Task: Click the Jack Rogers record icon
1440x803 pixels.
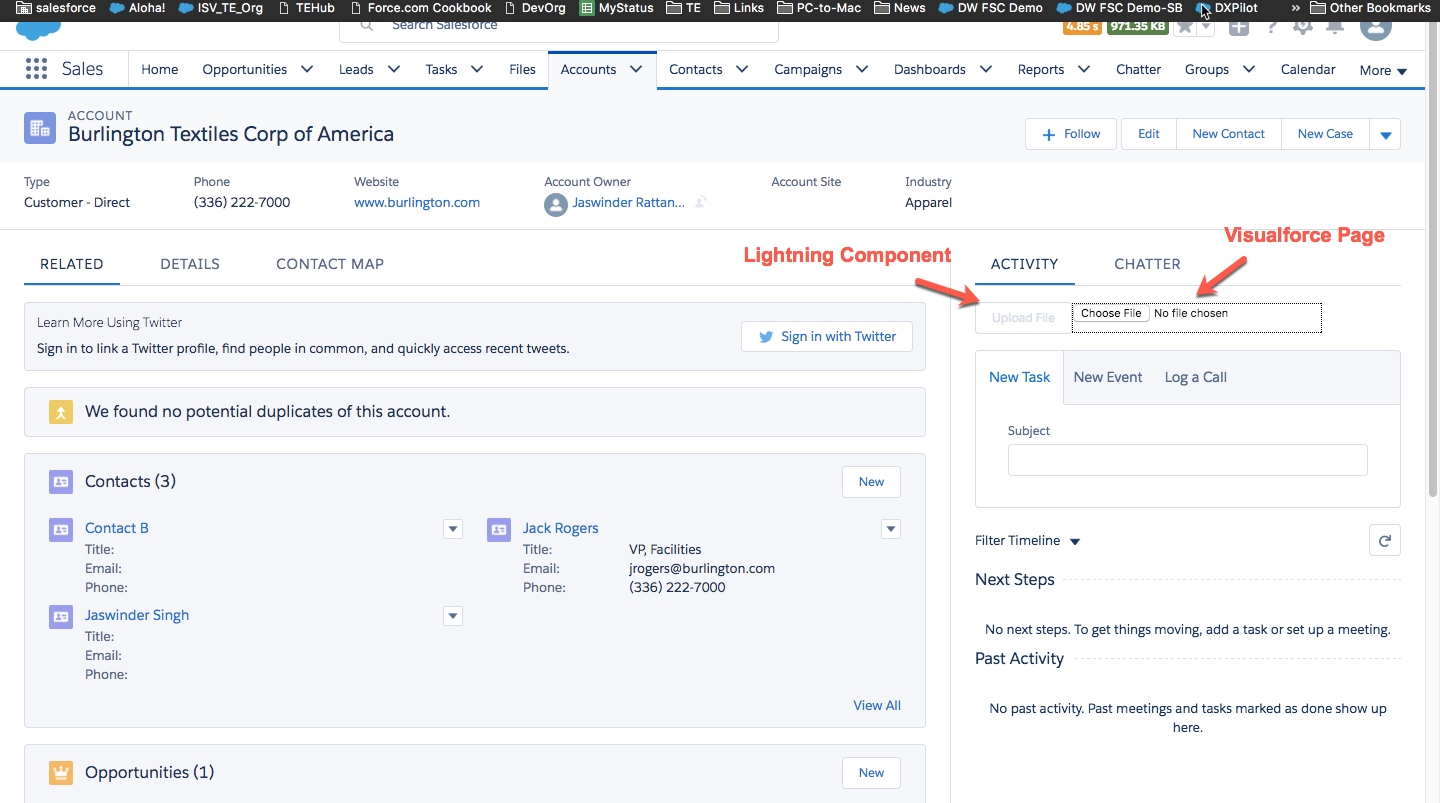Action: pos(499,530)
